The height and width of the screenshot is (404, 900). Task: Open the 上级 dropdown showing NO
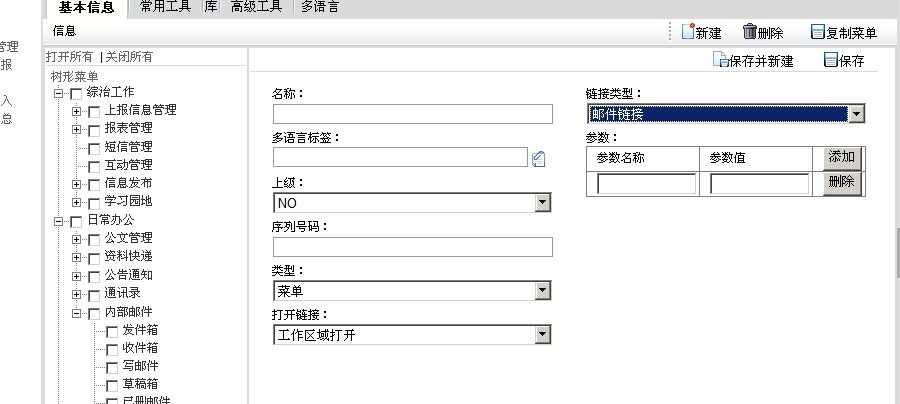[542, 202]
